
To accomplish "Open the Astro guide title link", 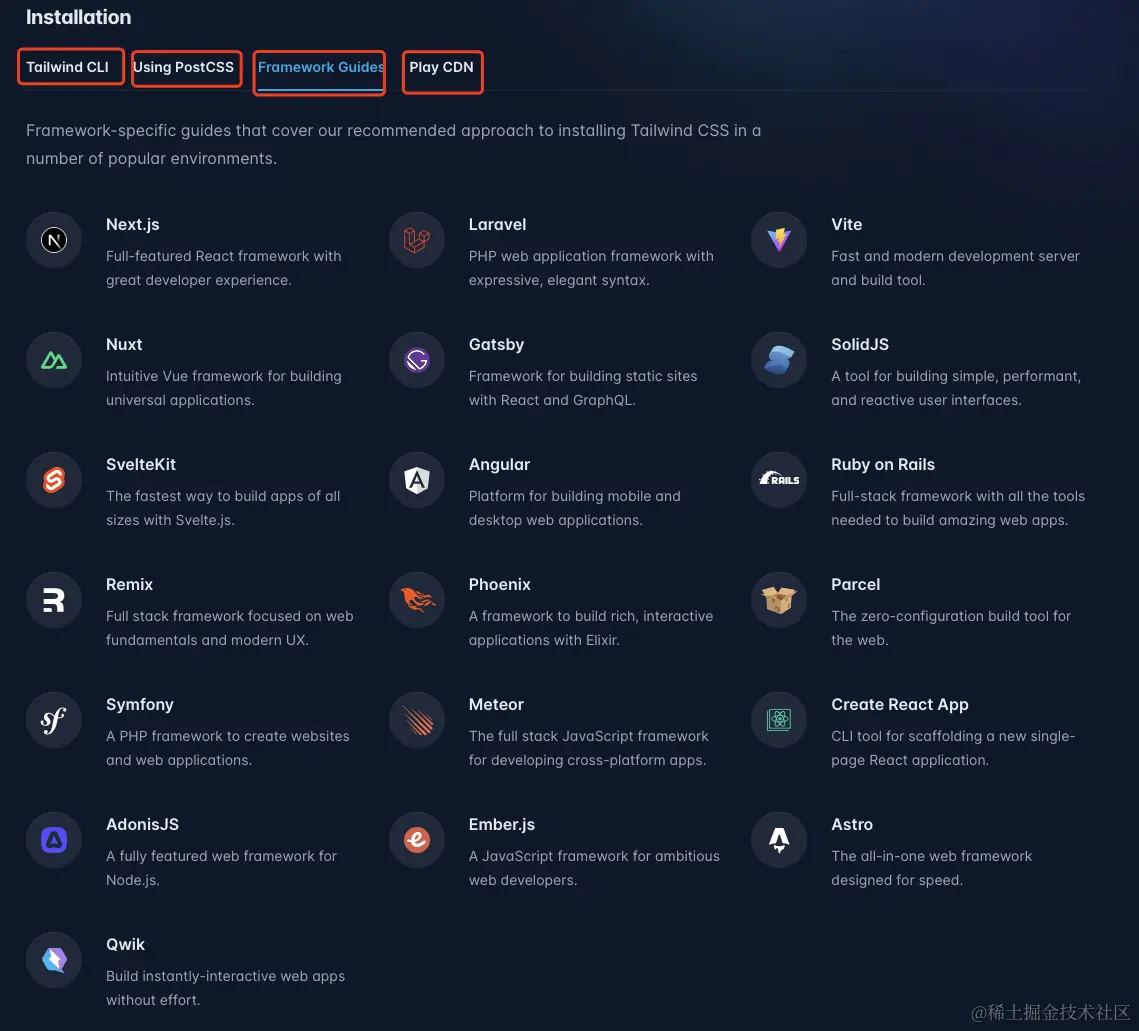I will [x=852, y=825].
